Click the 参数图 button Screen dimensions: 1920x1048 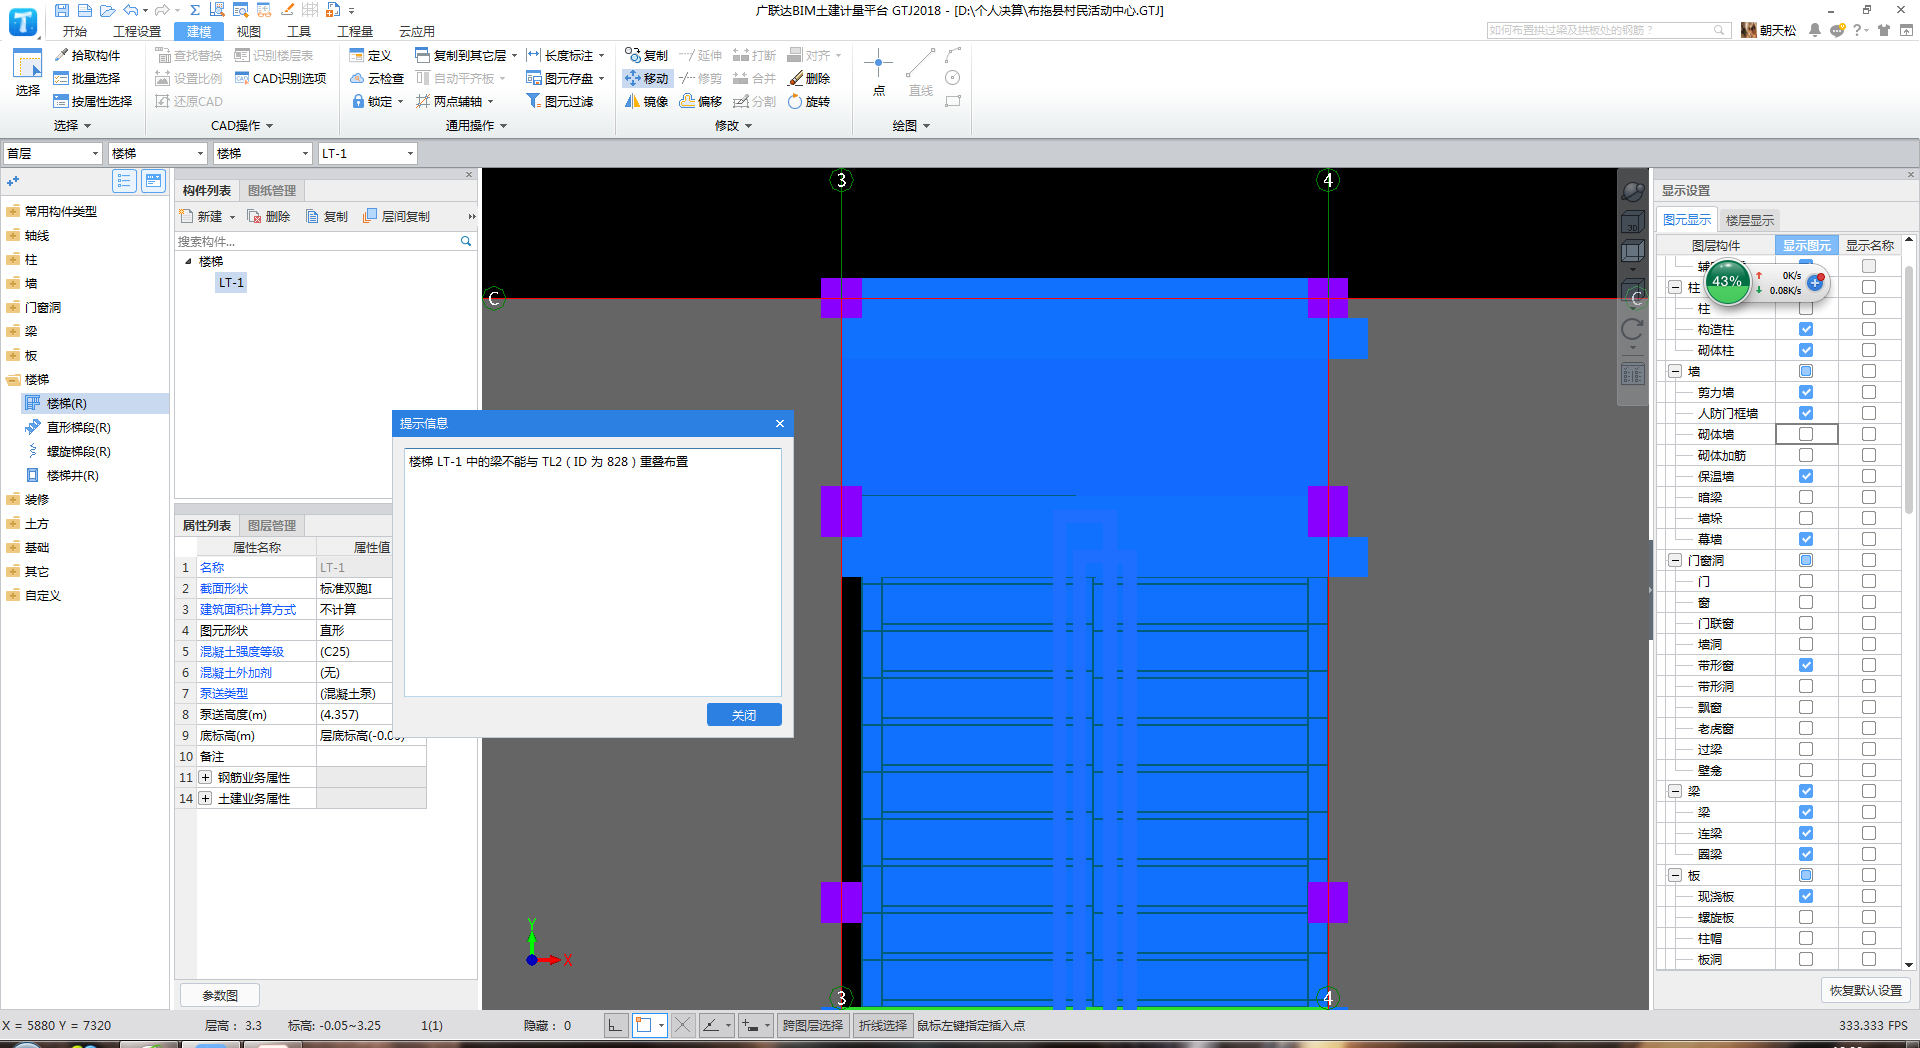tap(220, 995)
